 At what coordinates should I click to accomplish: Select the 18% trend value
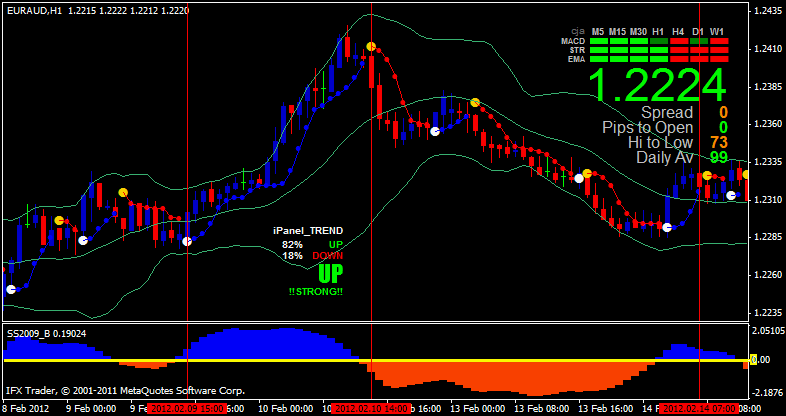point(292,256)
